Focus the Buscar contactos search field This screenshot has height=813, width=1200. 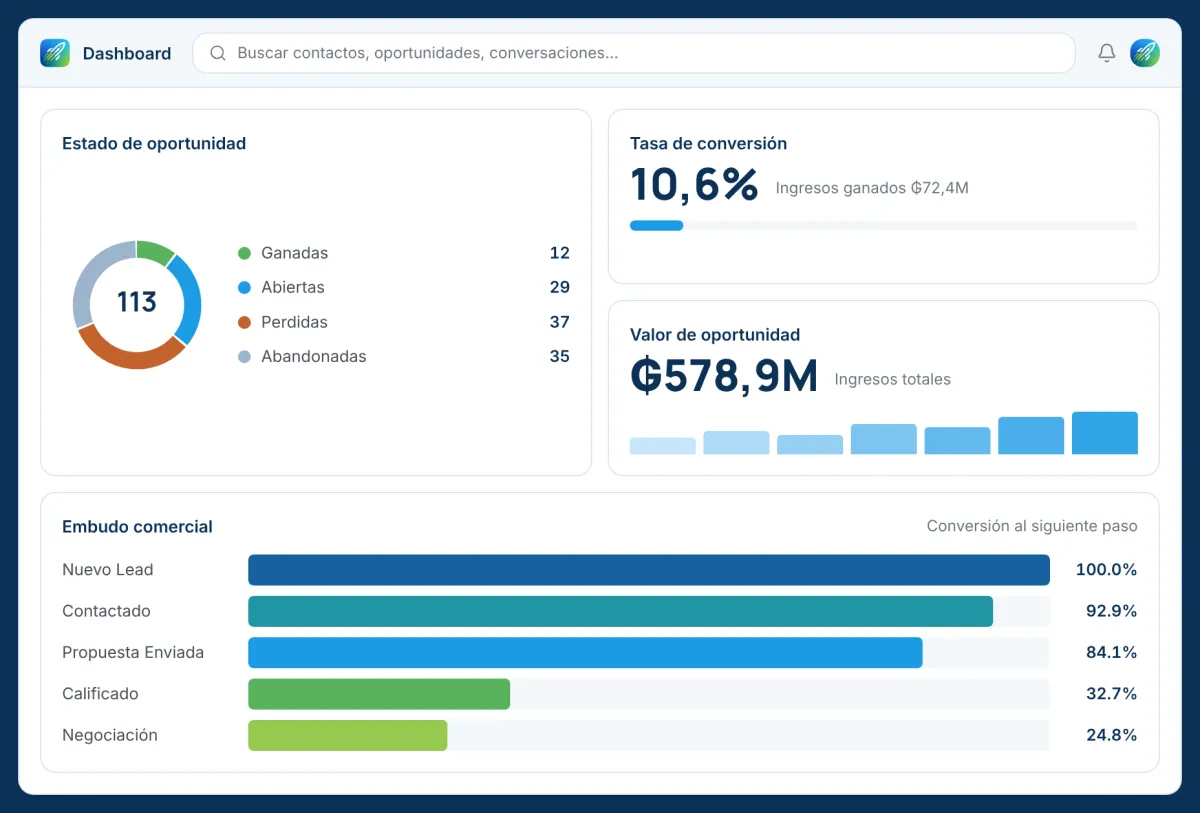[x=633, y=53]
